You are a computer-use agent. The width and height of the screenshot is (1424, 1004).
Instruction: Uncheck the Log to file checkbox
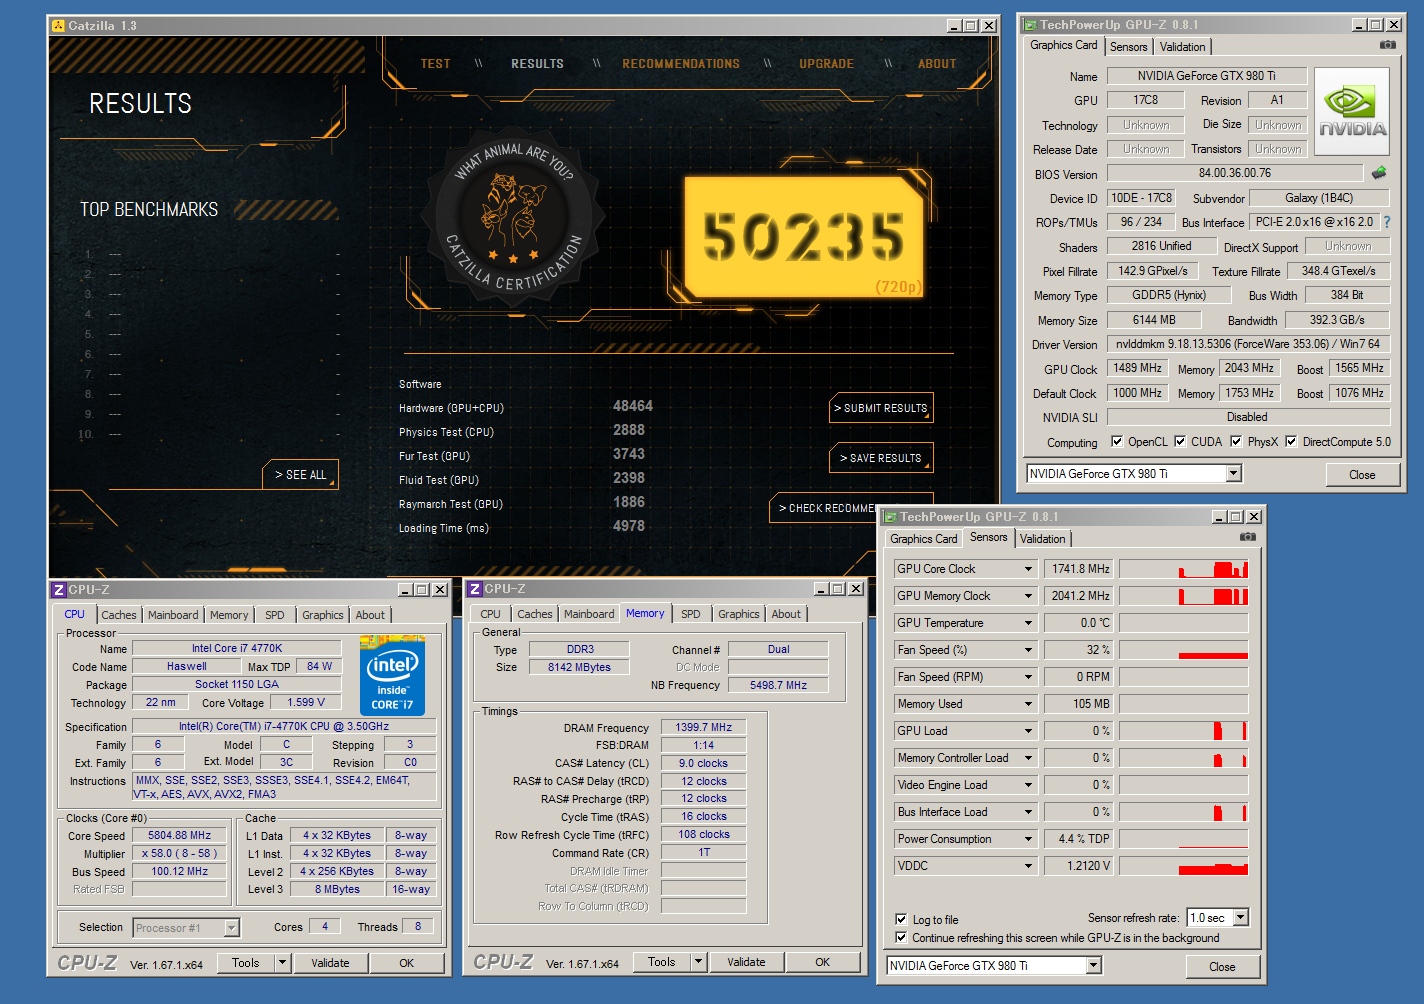(x=901, y=919)
